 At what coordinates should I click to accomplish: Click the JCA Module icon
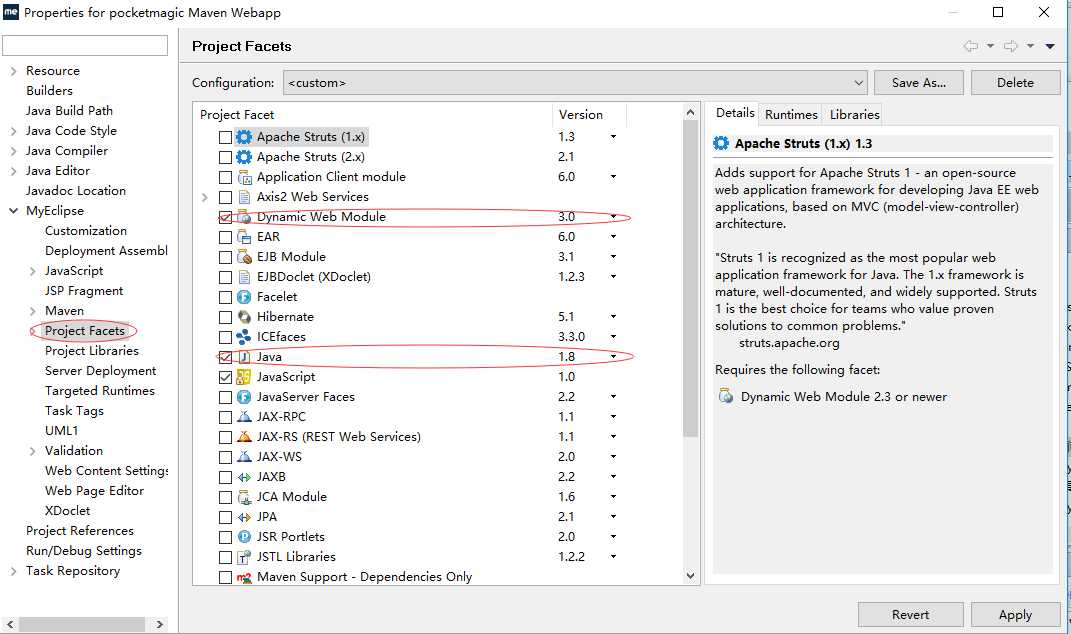244,497
